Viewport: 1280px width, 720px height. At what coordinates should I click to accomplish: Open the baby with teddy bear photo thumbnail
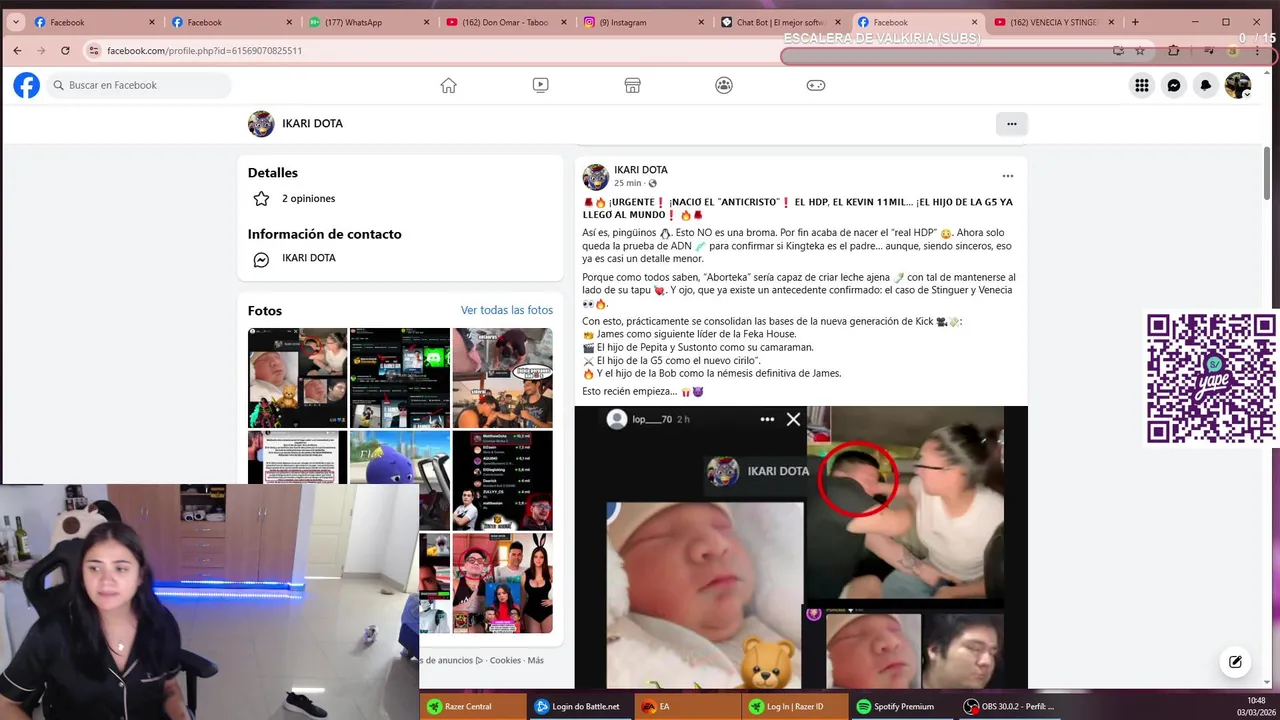[x=298, y=378]
